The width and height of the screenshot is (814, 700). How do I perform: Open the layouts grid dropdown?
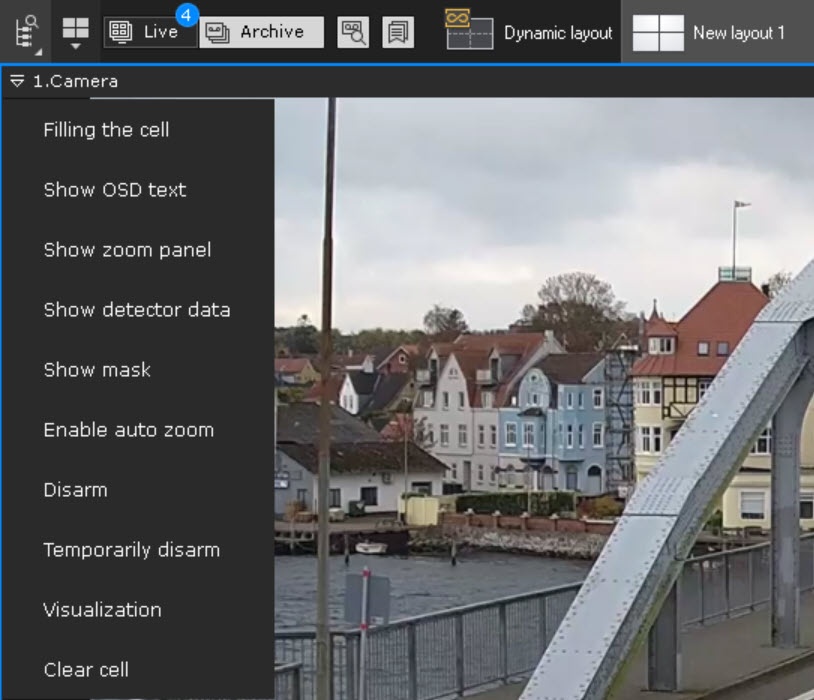point(75,32)
